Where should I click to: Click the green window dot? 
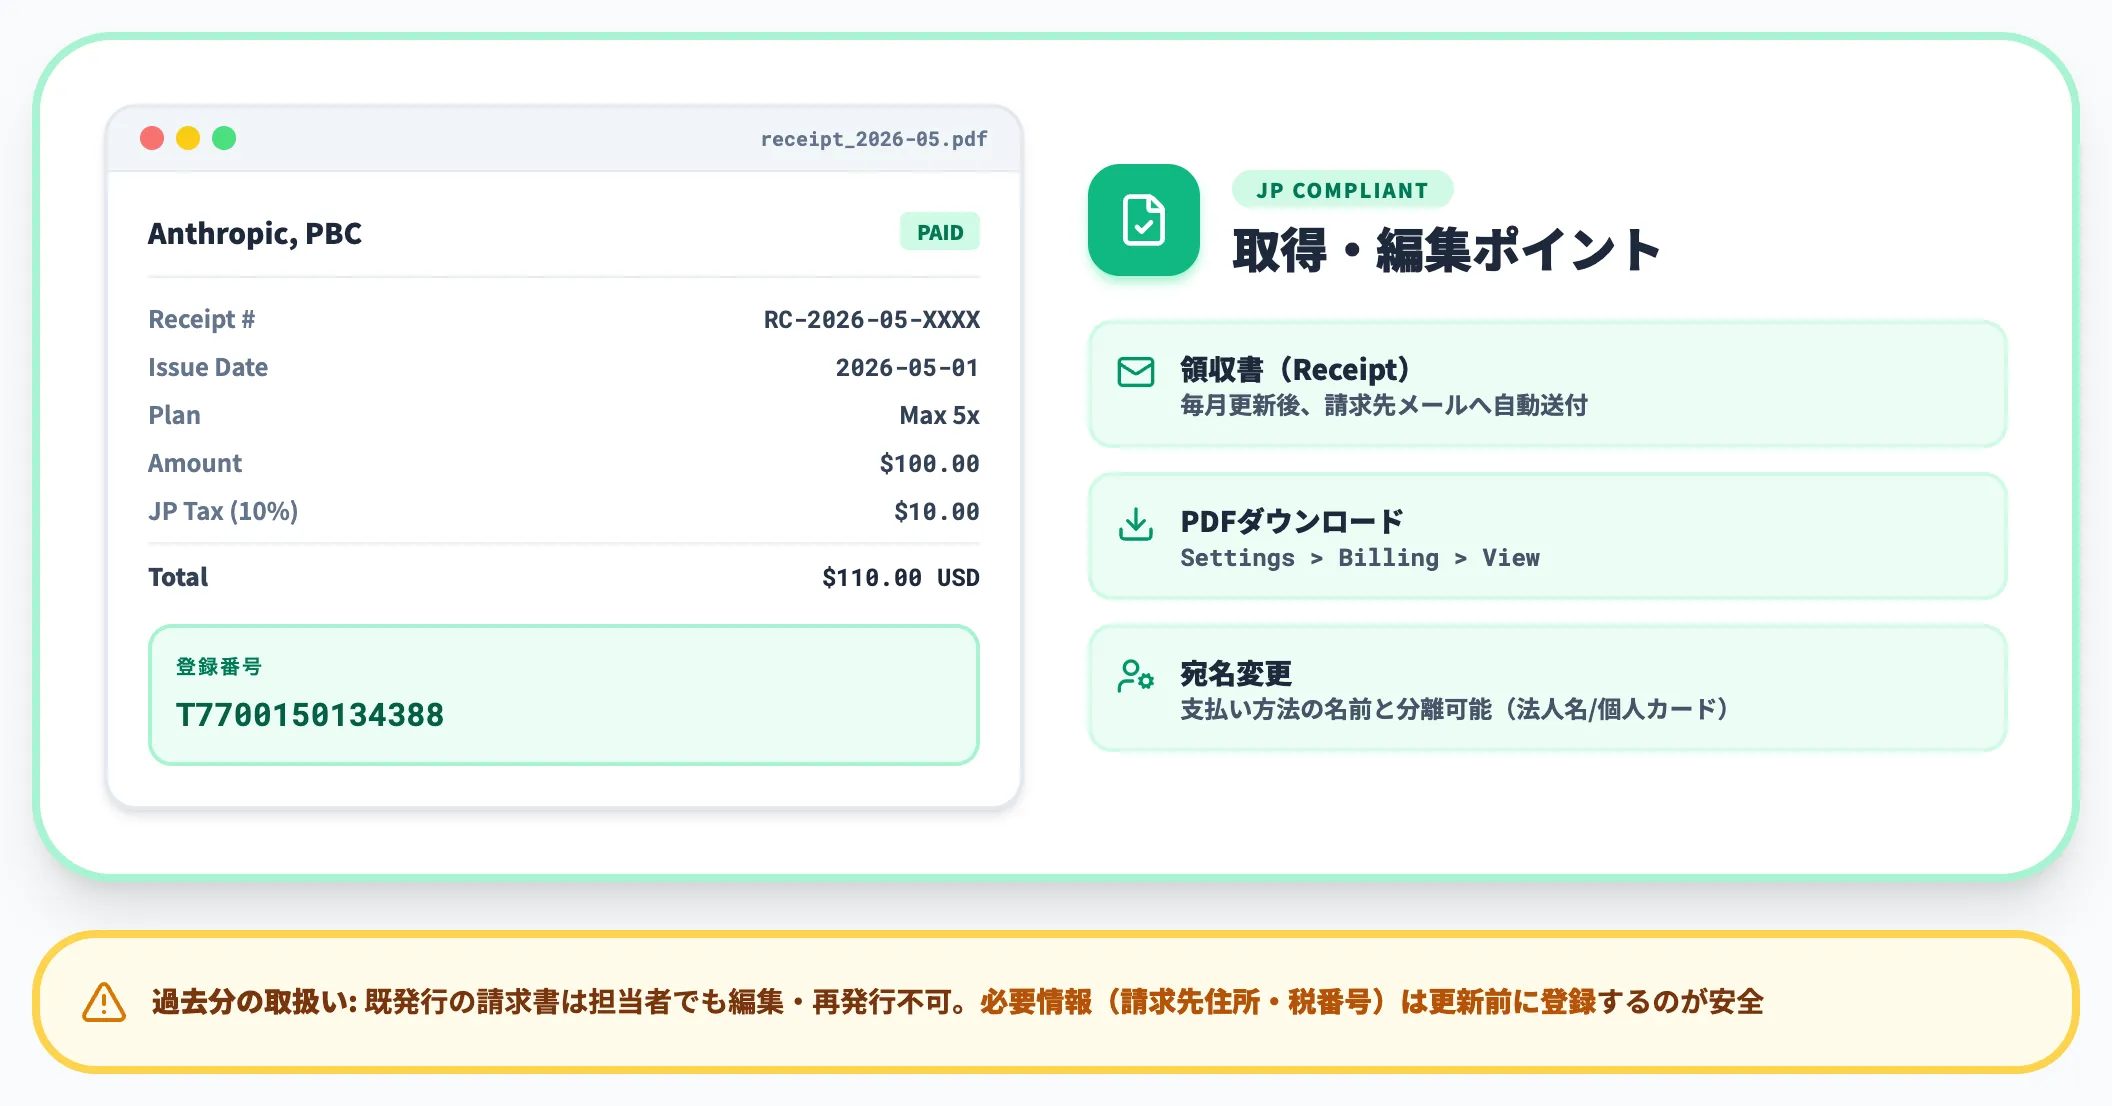[224, 138]
